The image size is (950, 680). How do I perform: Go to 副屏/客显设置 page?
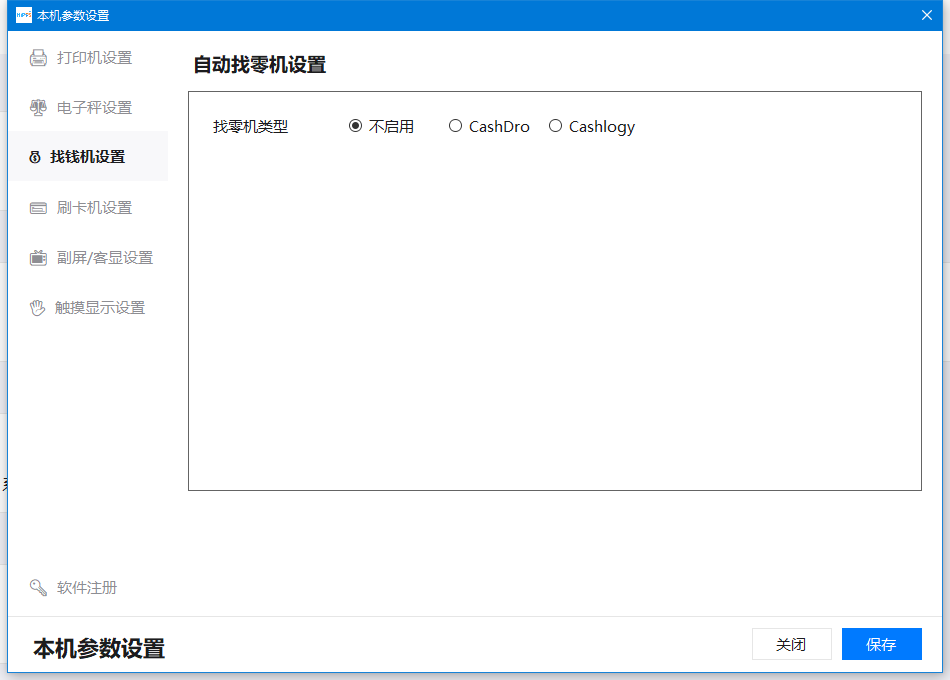(88, 258)
